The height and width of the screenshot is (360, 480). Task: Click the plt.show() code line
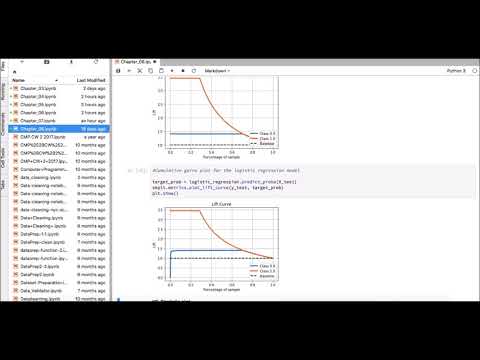coord(165,193)
